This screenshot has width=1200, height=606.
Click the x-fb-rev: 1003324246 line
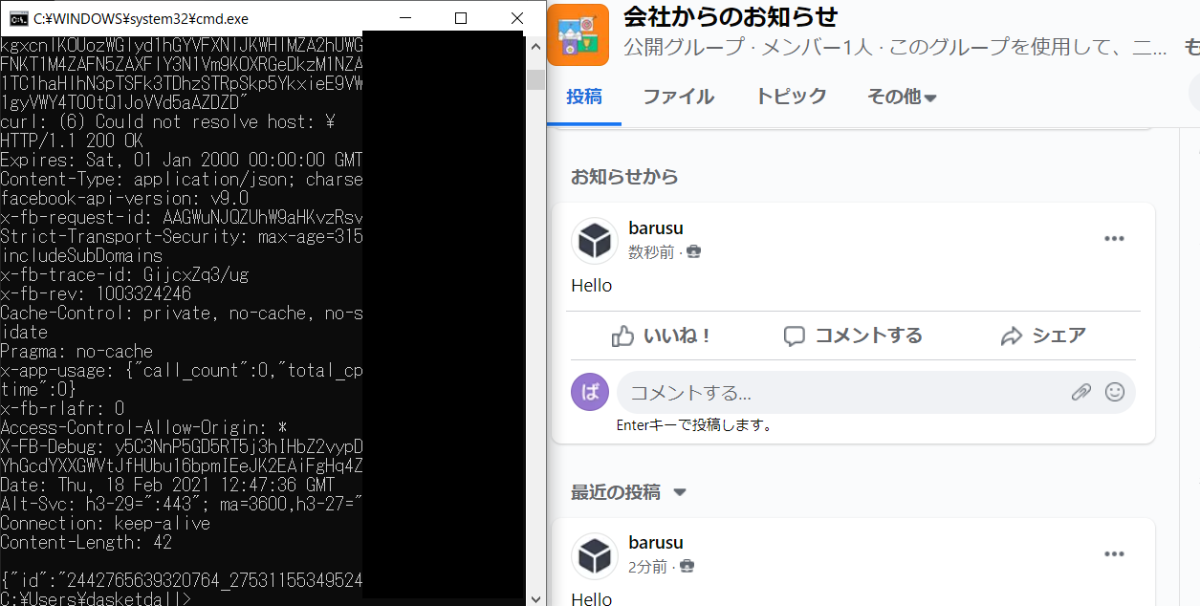(96, 294)
